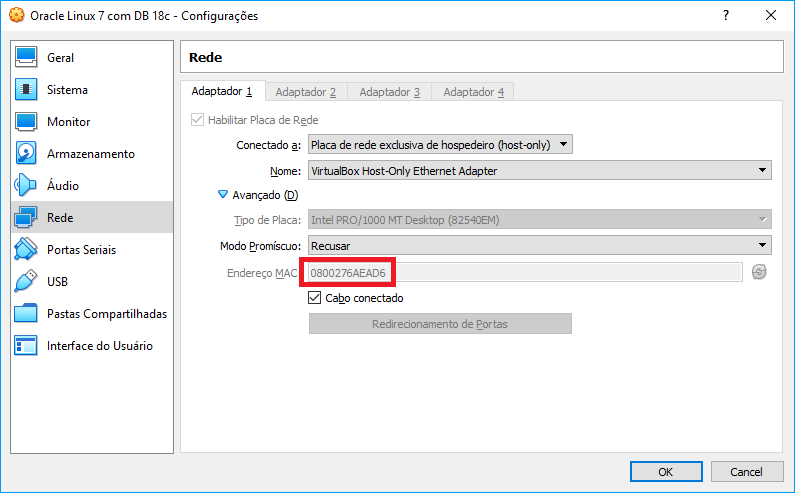Switch to the Adaptador 3 tab
The width and height of the screenshot is (795, 493).
pyautogui.click(x=389, y=92)
